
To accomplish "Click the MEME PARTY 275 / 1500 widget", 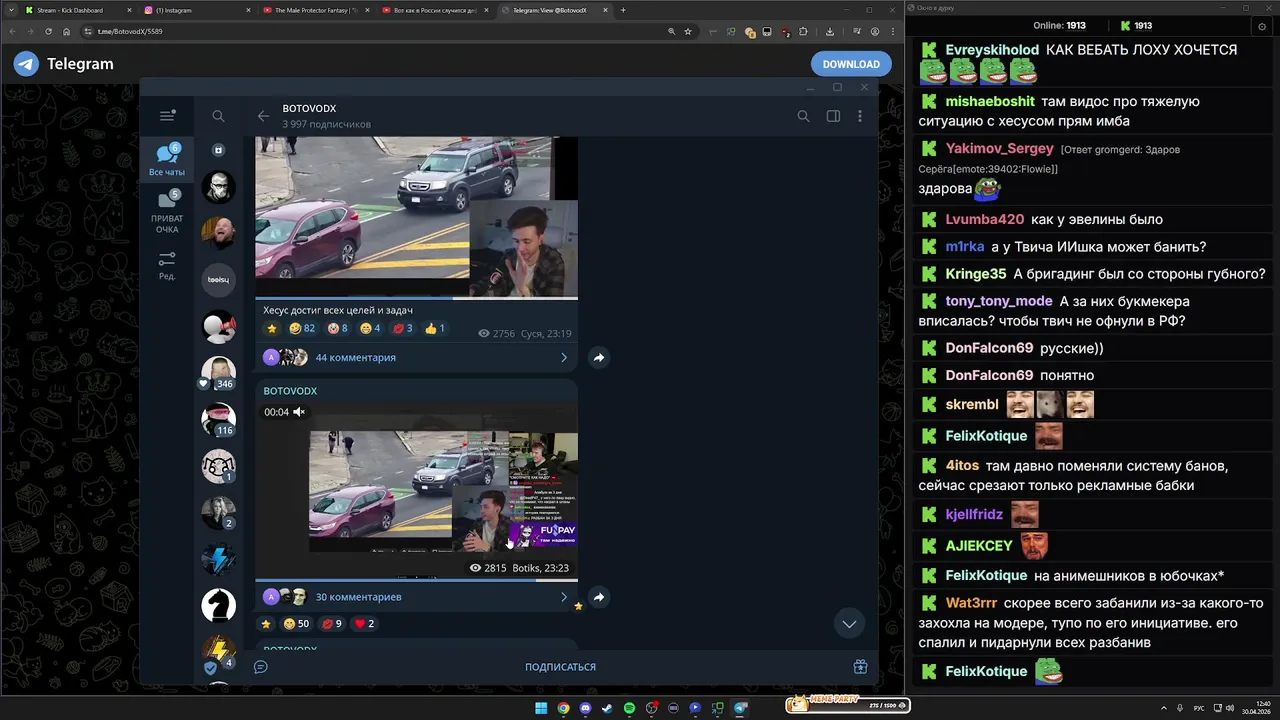I will pyautogui.click(x=847, y=704).
